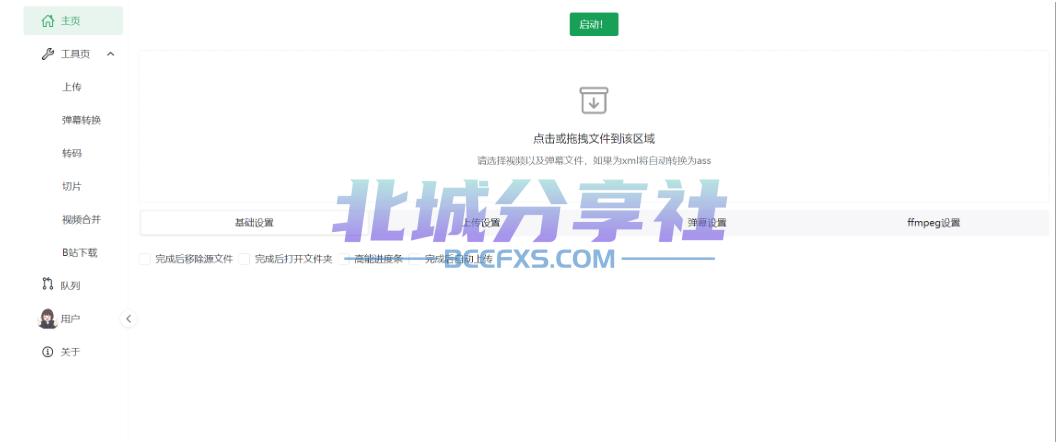Image resolution: width=1061 pixels, height=442 pixels.
Task: Open the 上传 tool page
Action: 72,87
